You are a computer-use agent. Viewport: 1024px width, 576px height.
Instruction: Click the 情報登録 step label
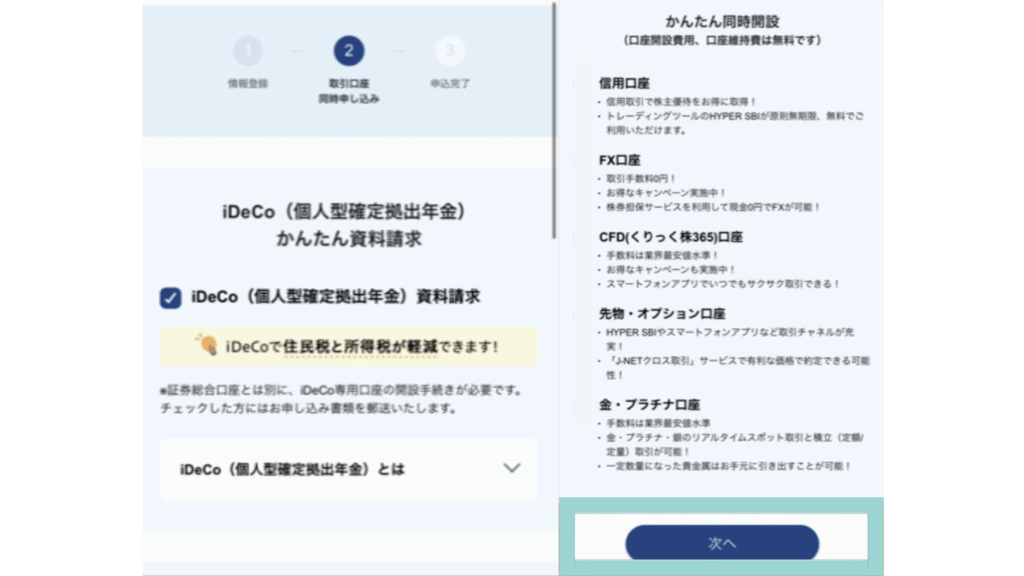248,84
